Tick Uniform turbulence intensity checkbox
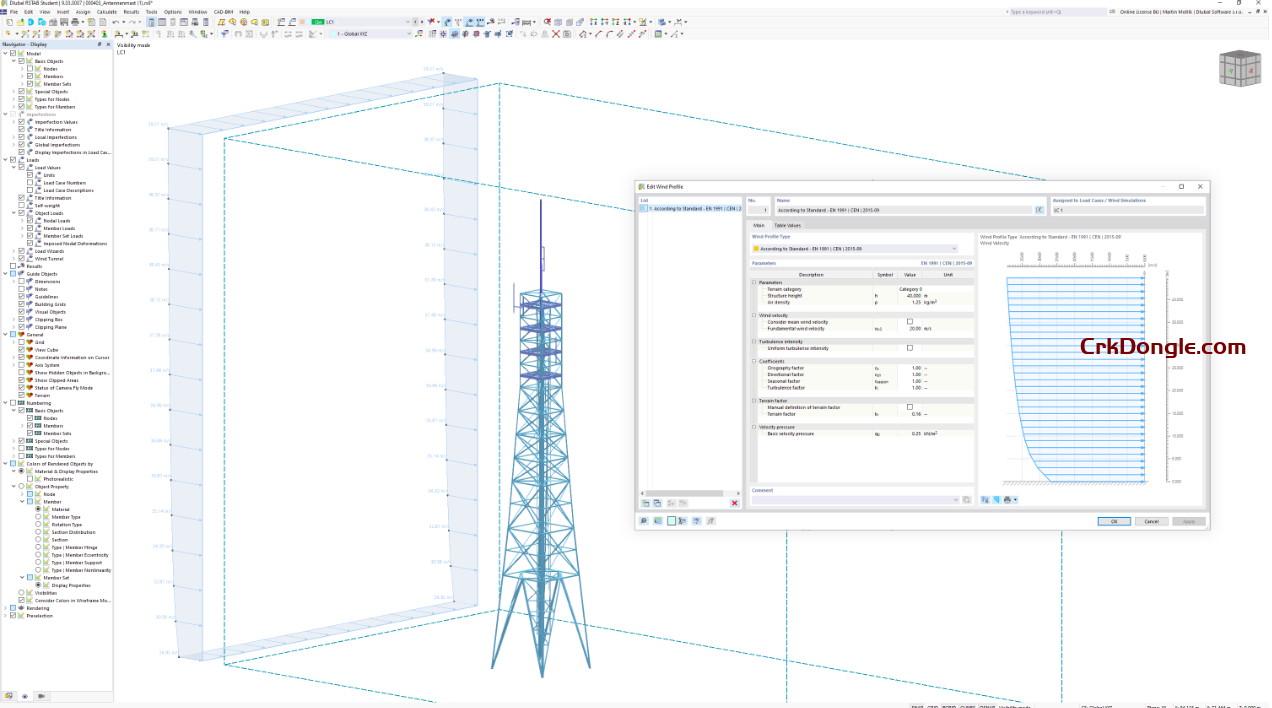 (x=909, y=348)
